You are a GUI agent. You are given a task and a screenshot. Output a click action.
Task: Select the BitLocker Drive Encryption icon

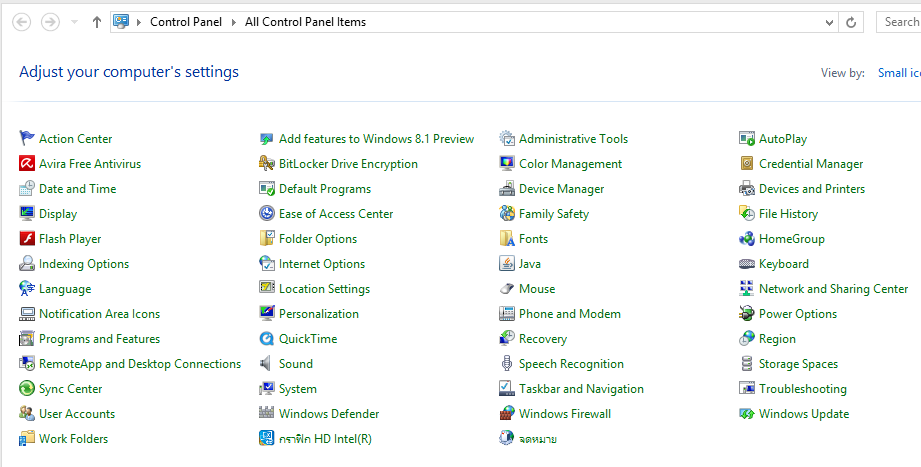tap(267, 164)
